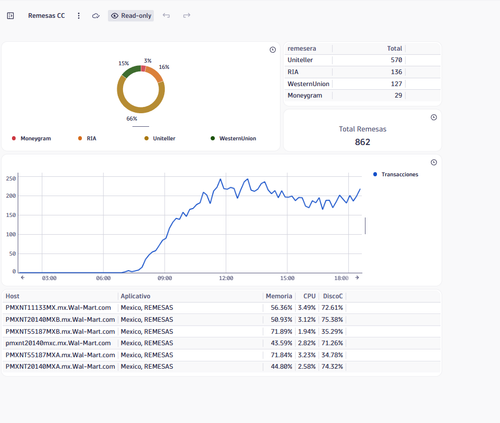
Task: Click the Uniteller row in the remesera table
Action: [362, 60]
